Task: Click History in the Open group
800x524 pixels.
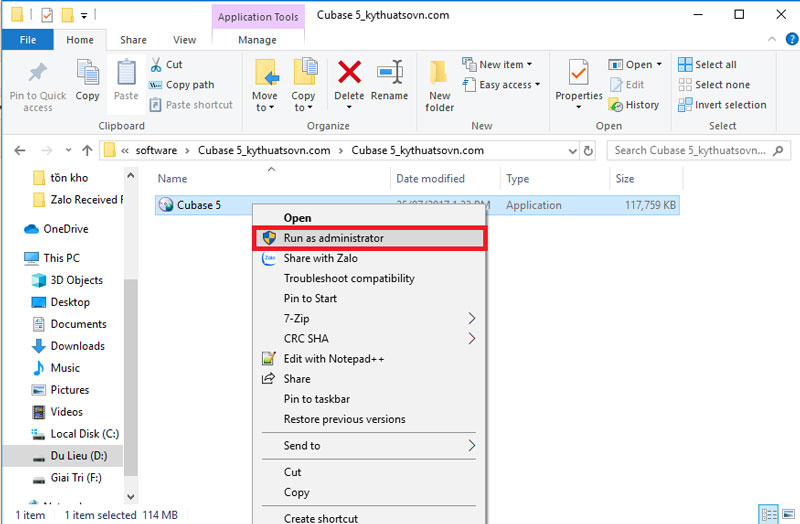Action: pos(634,105)
